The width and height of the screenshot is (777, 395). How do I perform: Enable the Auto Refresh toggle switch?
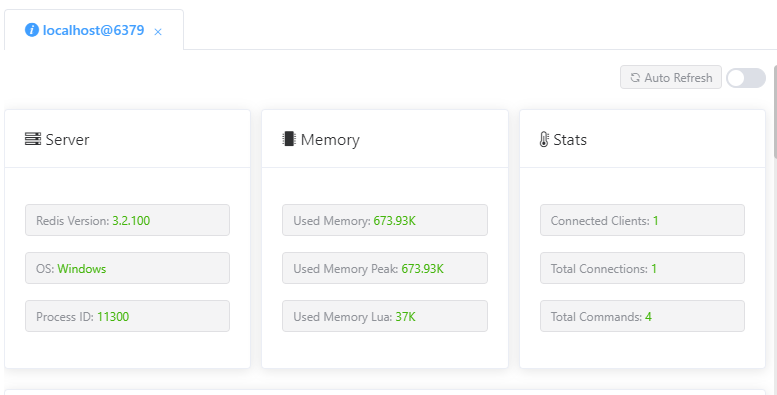(746, 78)
